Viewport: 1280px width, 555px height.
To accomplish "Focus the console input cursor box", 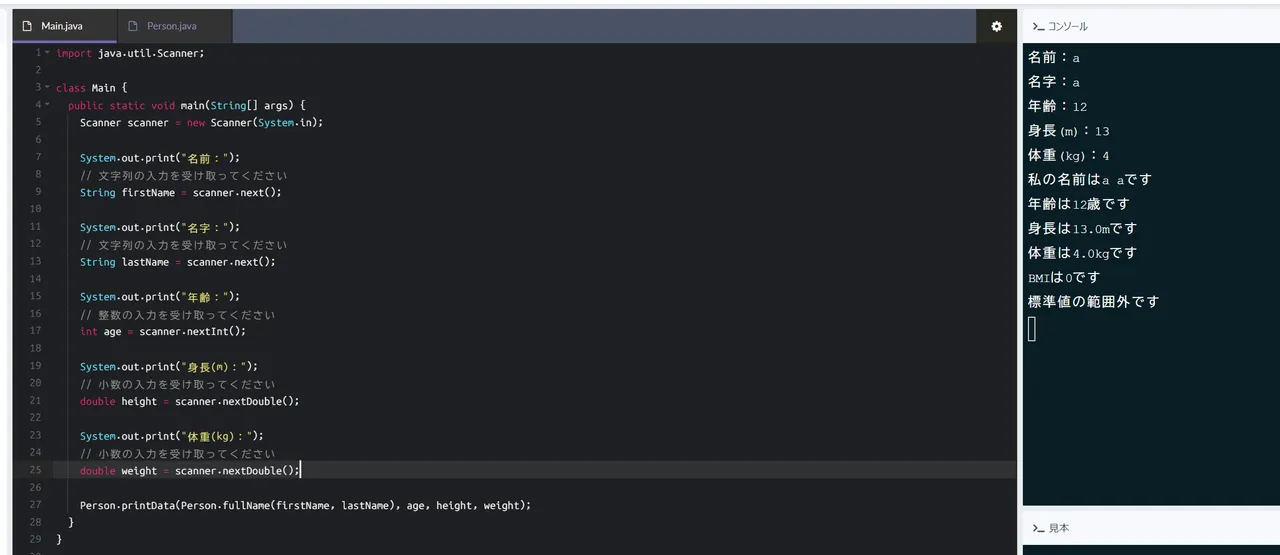I will coord(1032,329).
